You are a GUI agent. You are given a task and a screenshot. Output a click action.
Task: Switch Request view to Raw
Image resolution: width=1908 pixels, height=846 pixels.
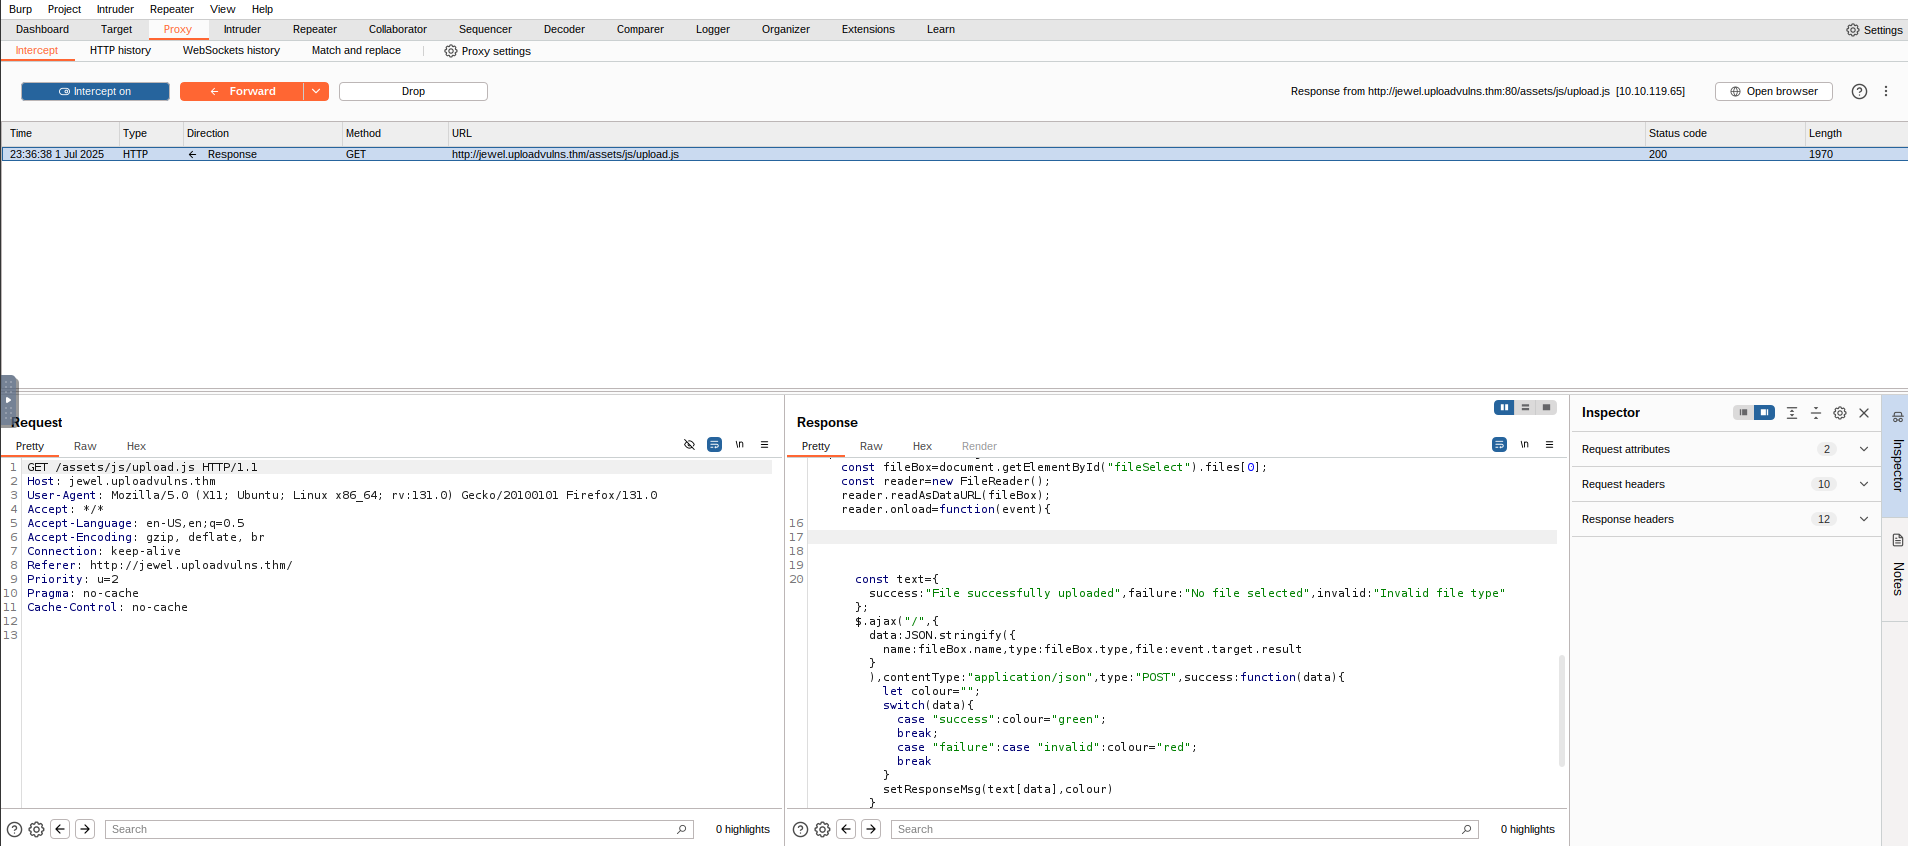tap(85, 446)
